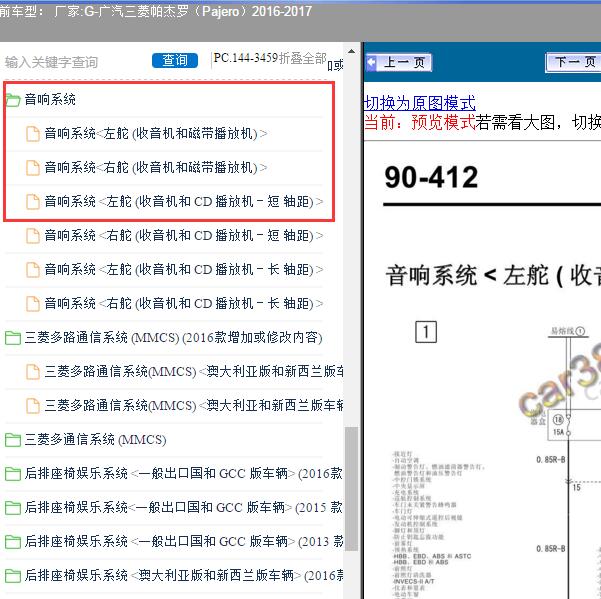Select 三菱多通信系统 (MMCS) folder label

point(95,439)
